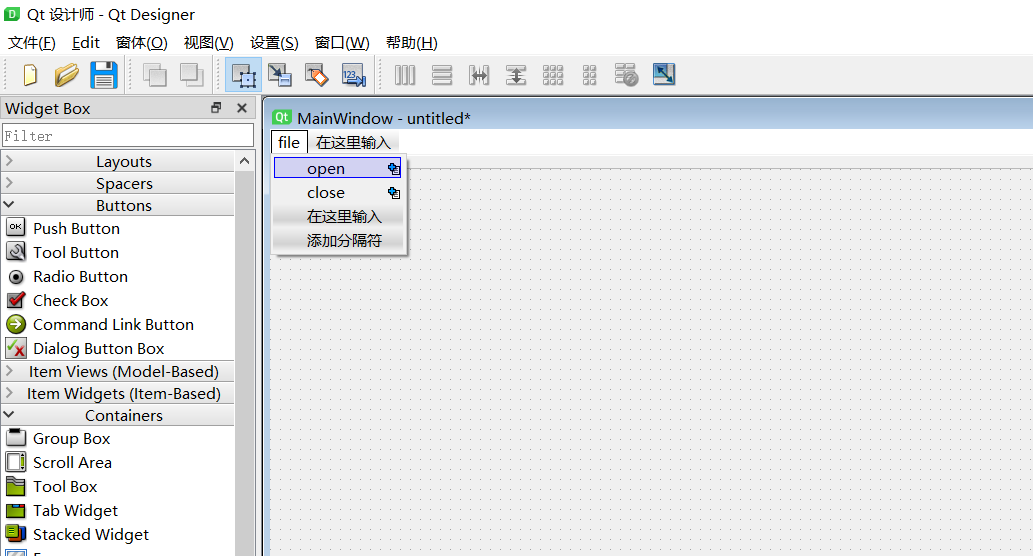Image resolution: width=1033 pixels, height=556 pixels.
Task: Click the Adjust Size toolbar icon
Action: pyautogui.click(x=663, y=74)
